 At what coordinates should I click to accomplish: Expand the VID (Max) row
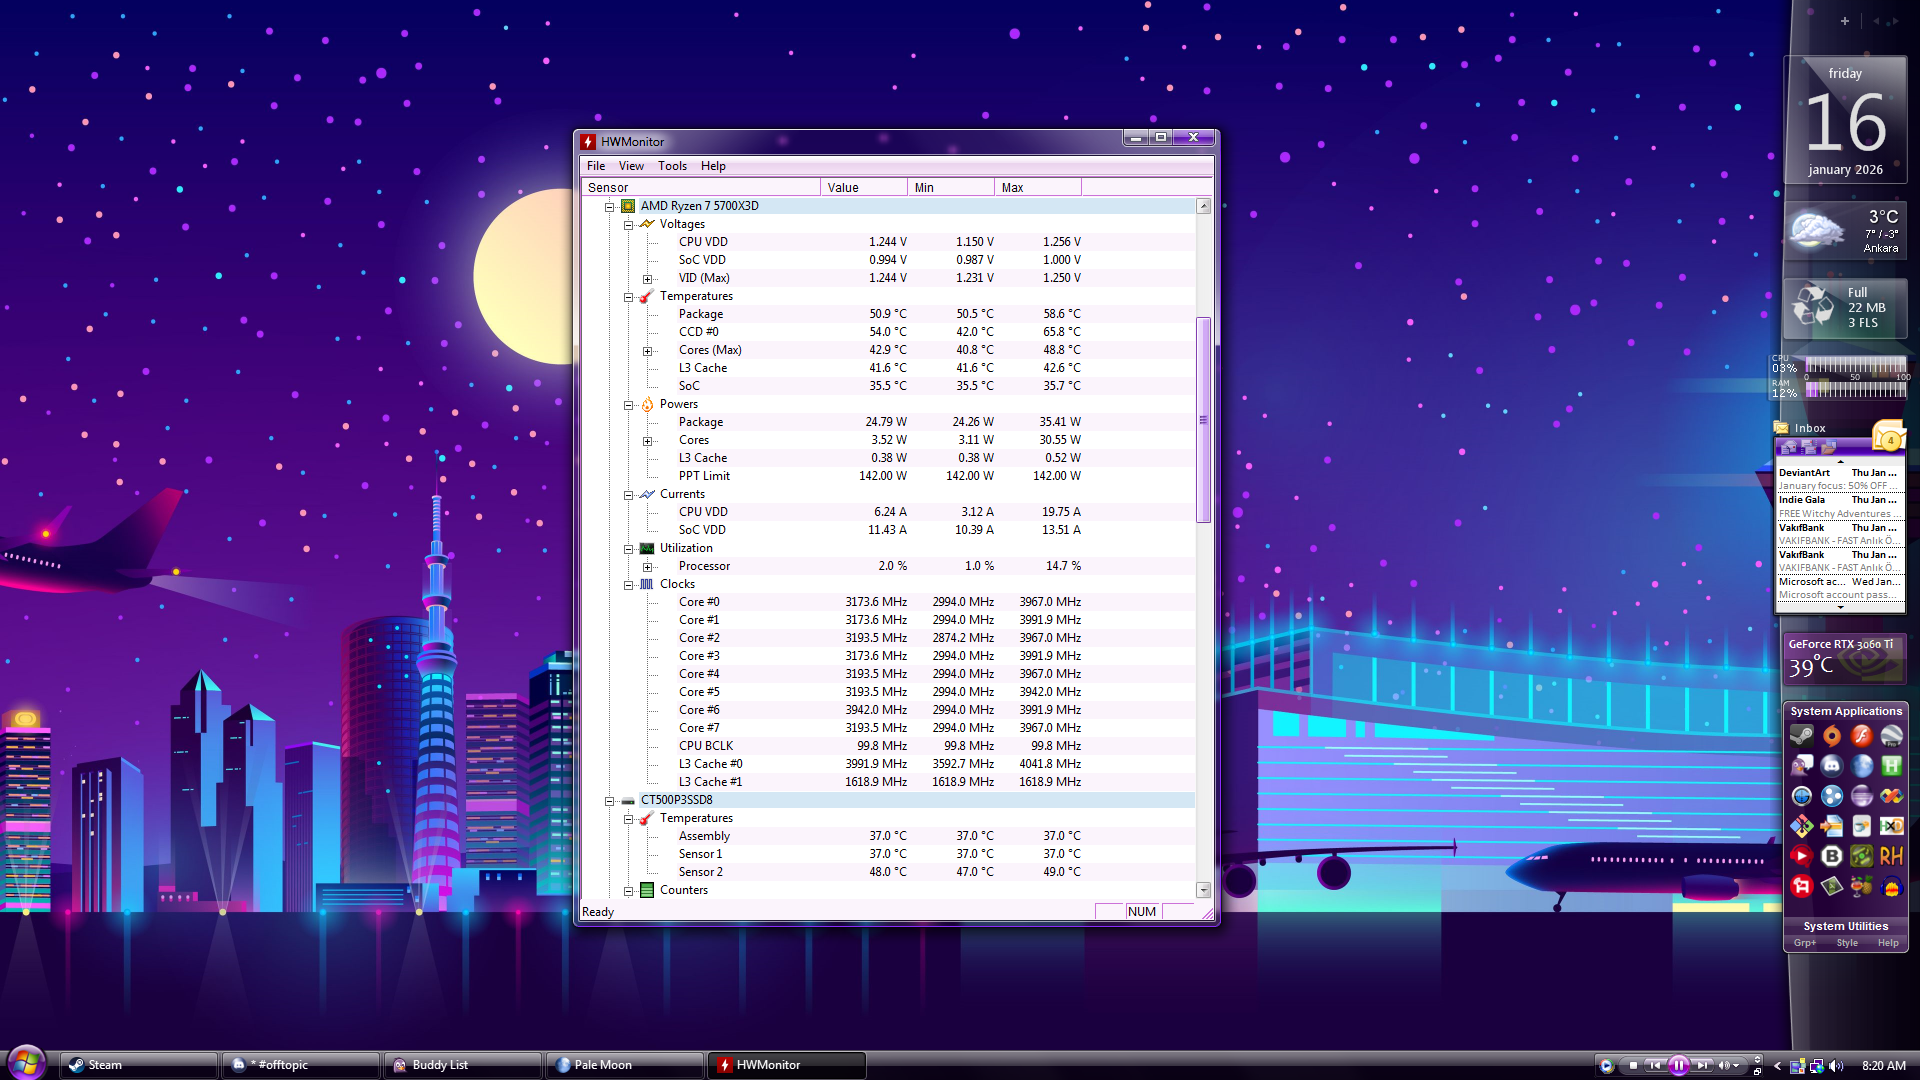pos(647,279)
